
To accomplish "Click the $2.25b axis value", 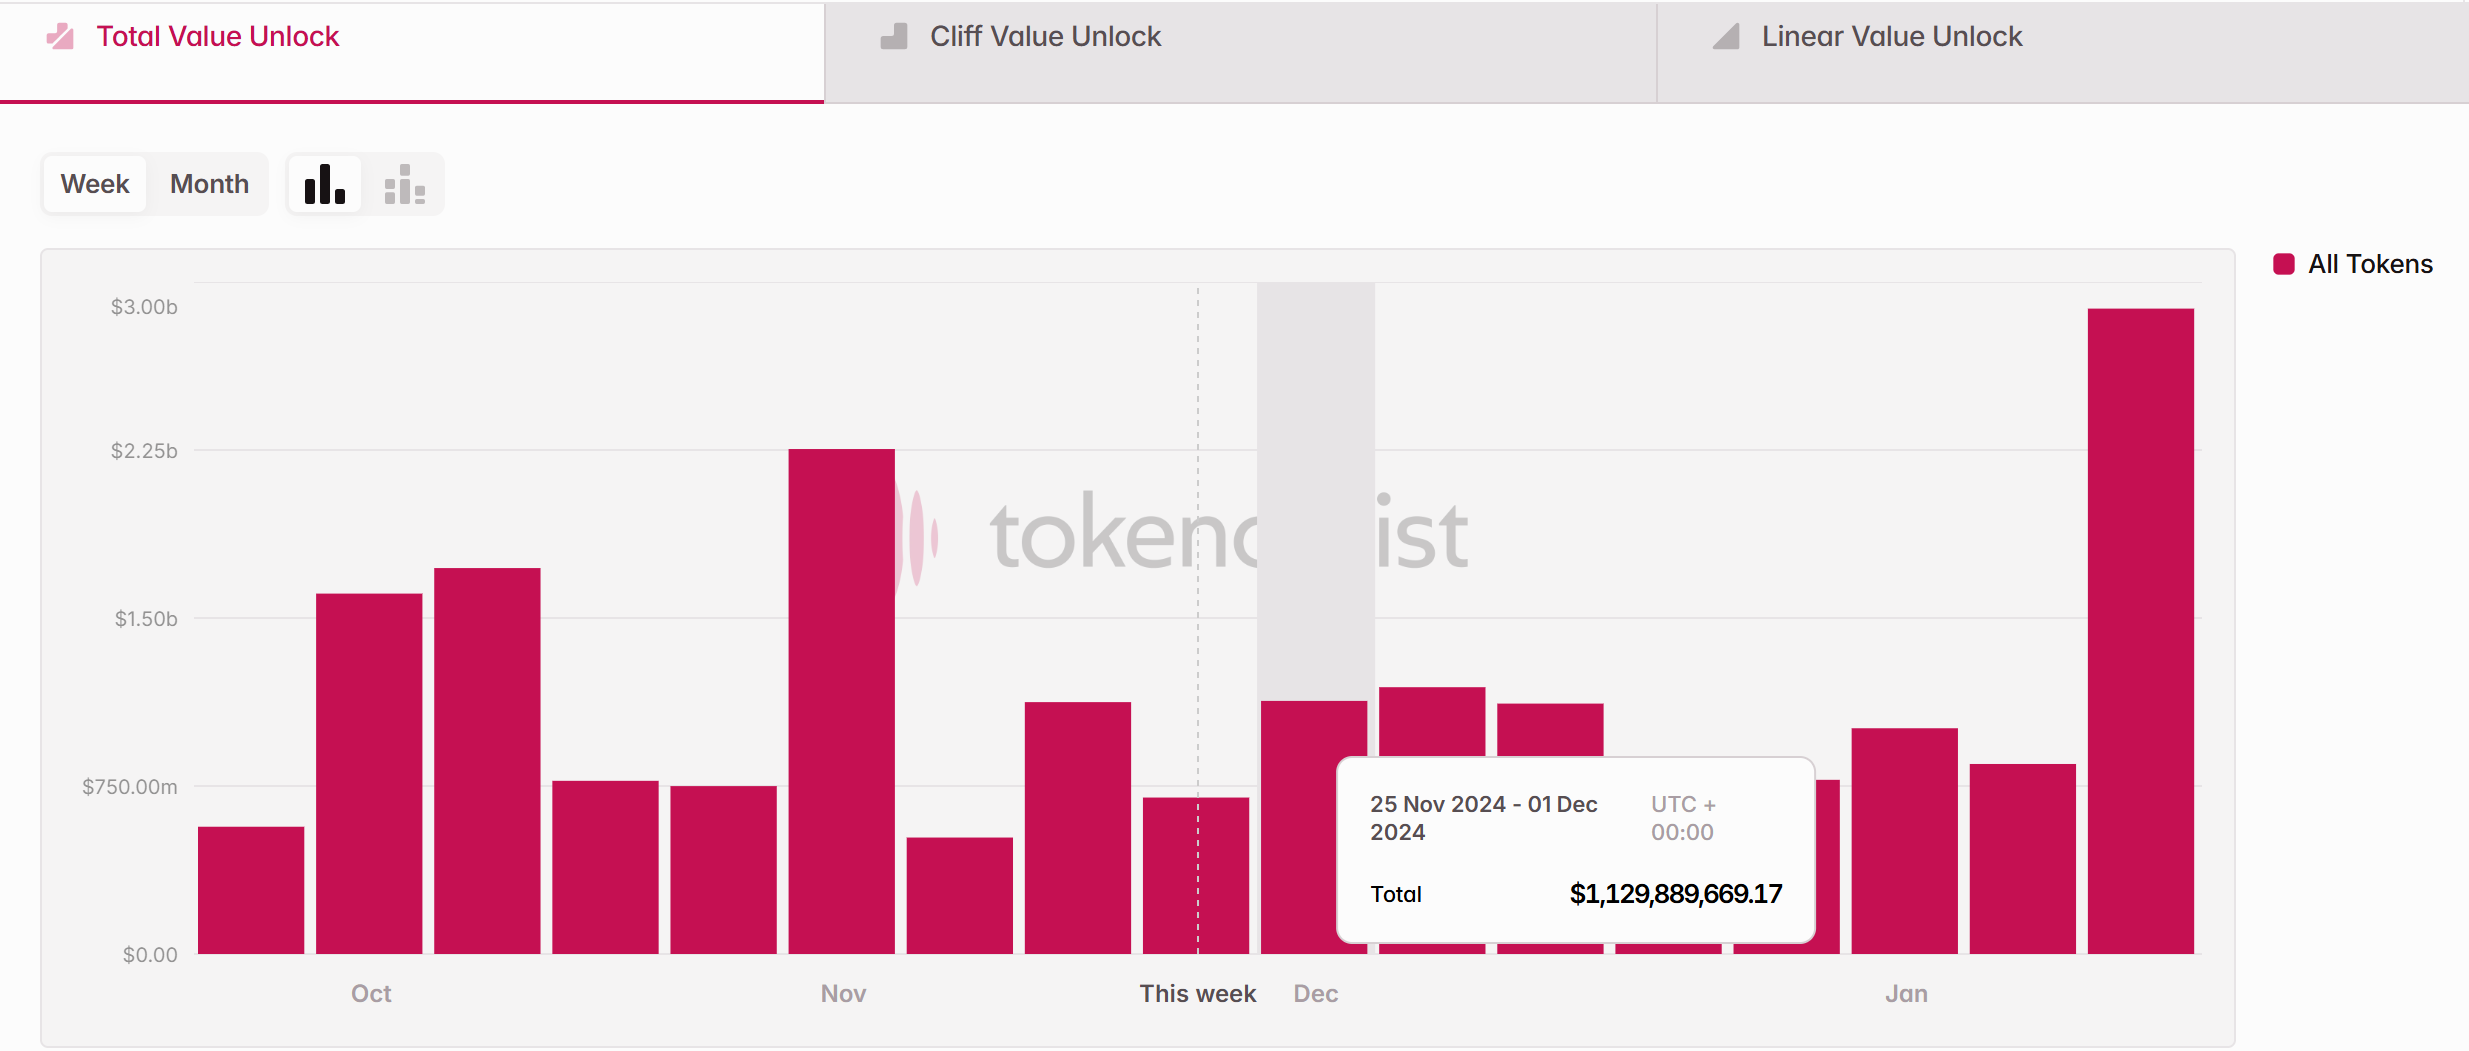I will 144,451.
